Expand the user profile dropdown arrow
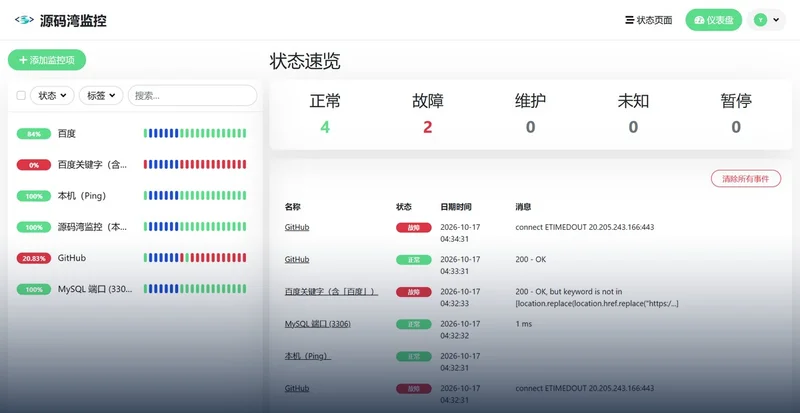This screenshot has height=413, width=800. tap(776, 20)
